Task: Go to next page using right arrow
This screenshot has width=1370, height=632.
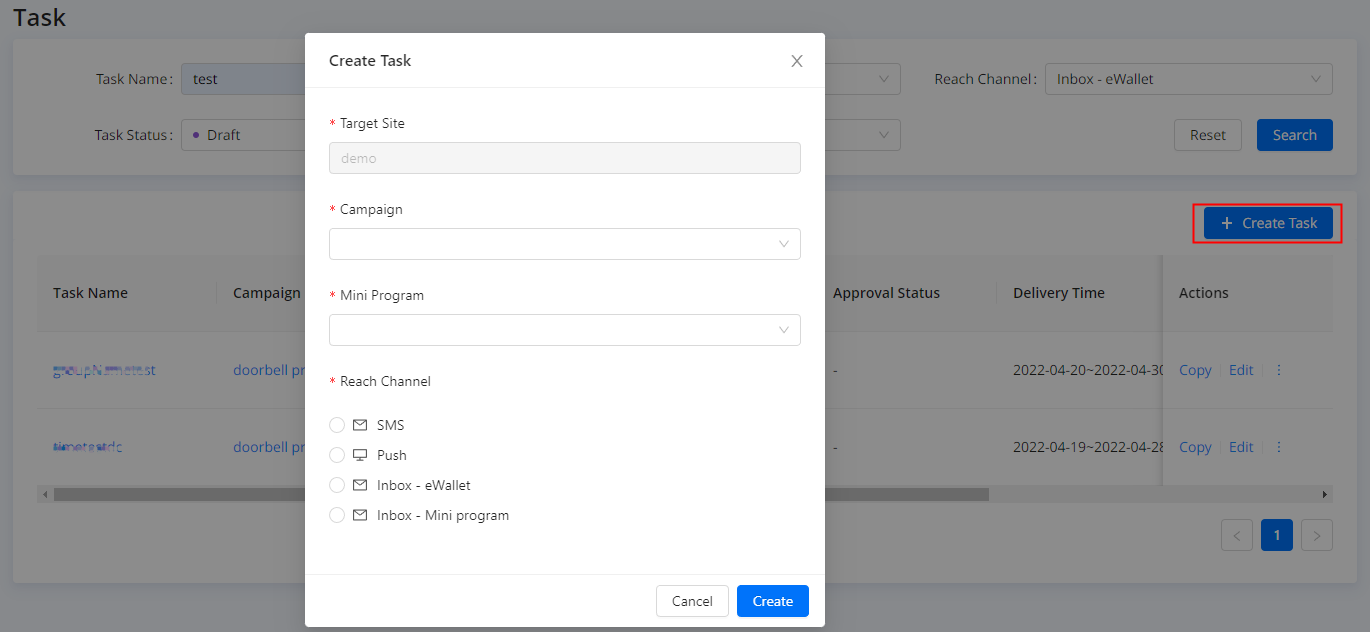Action: [x=1317, y=535]
